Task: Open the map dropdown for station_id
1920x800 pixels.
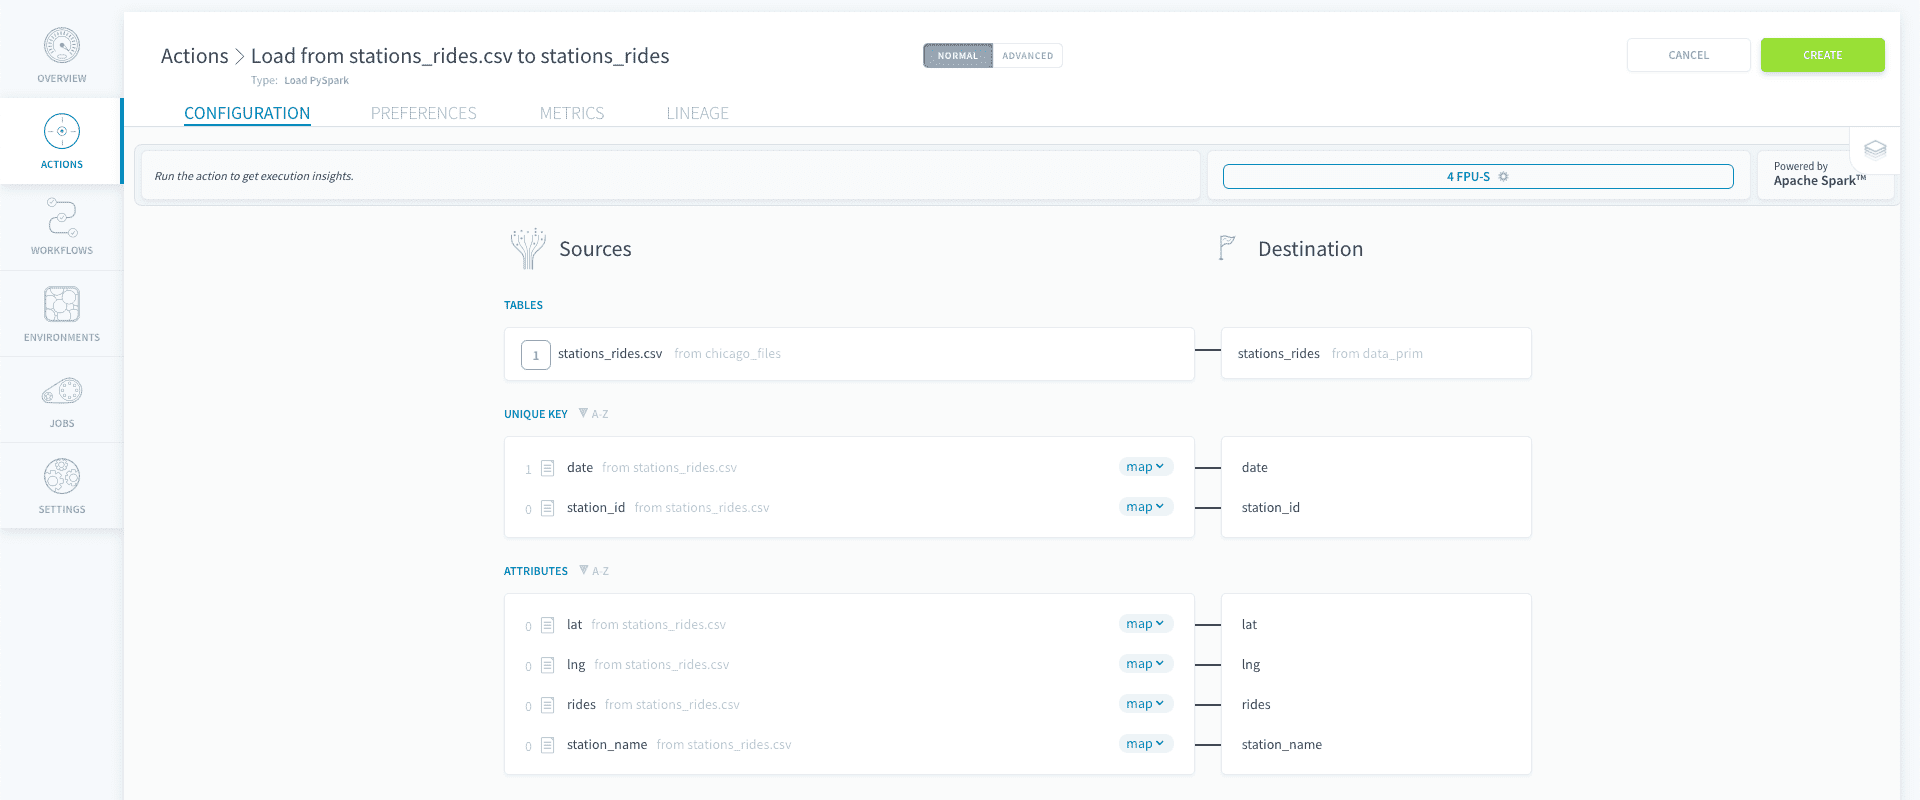Action: tap(1145, 507)
